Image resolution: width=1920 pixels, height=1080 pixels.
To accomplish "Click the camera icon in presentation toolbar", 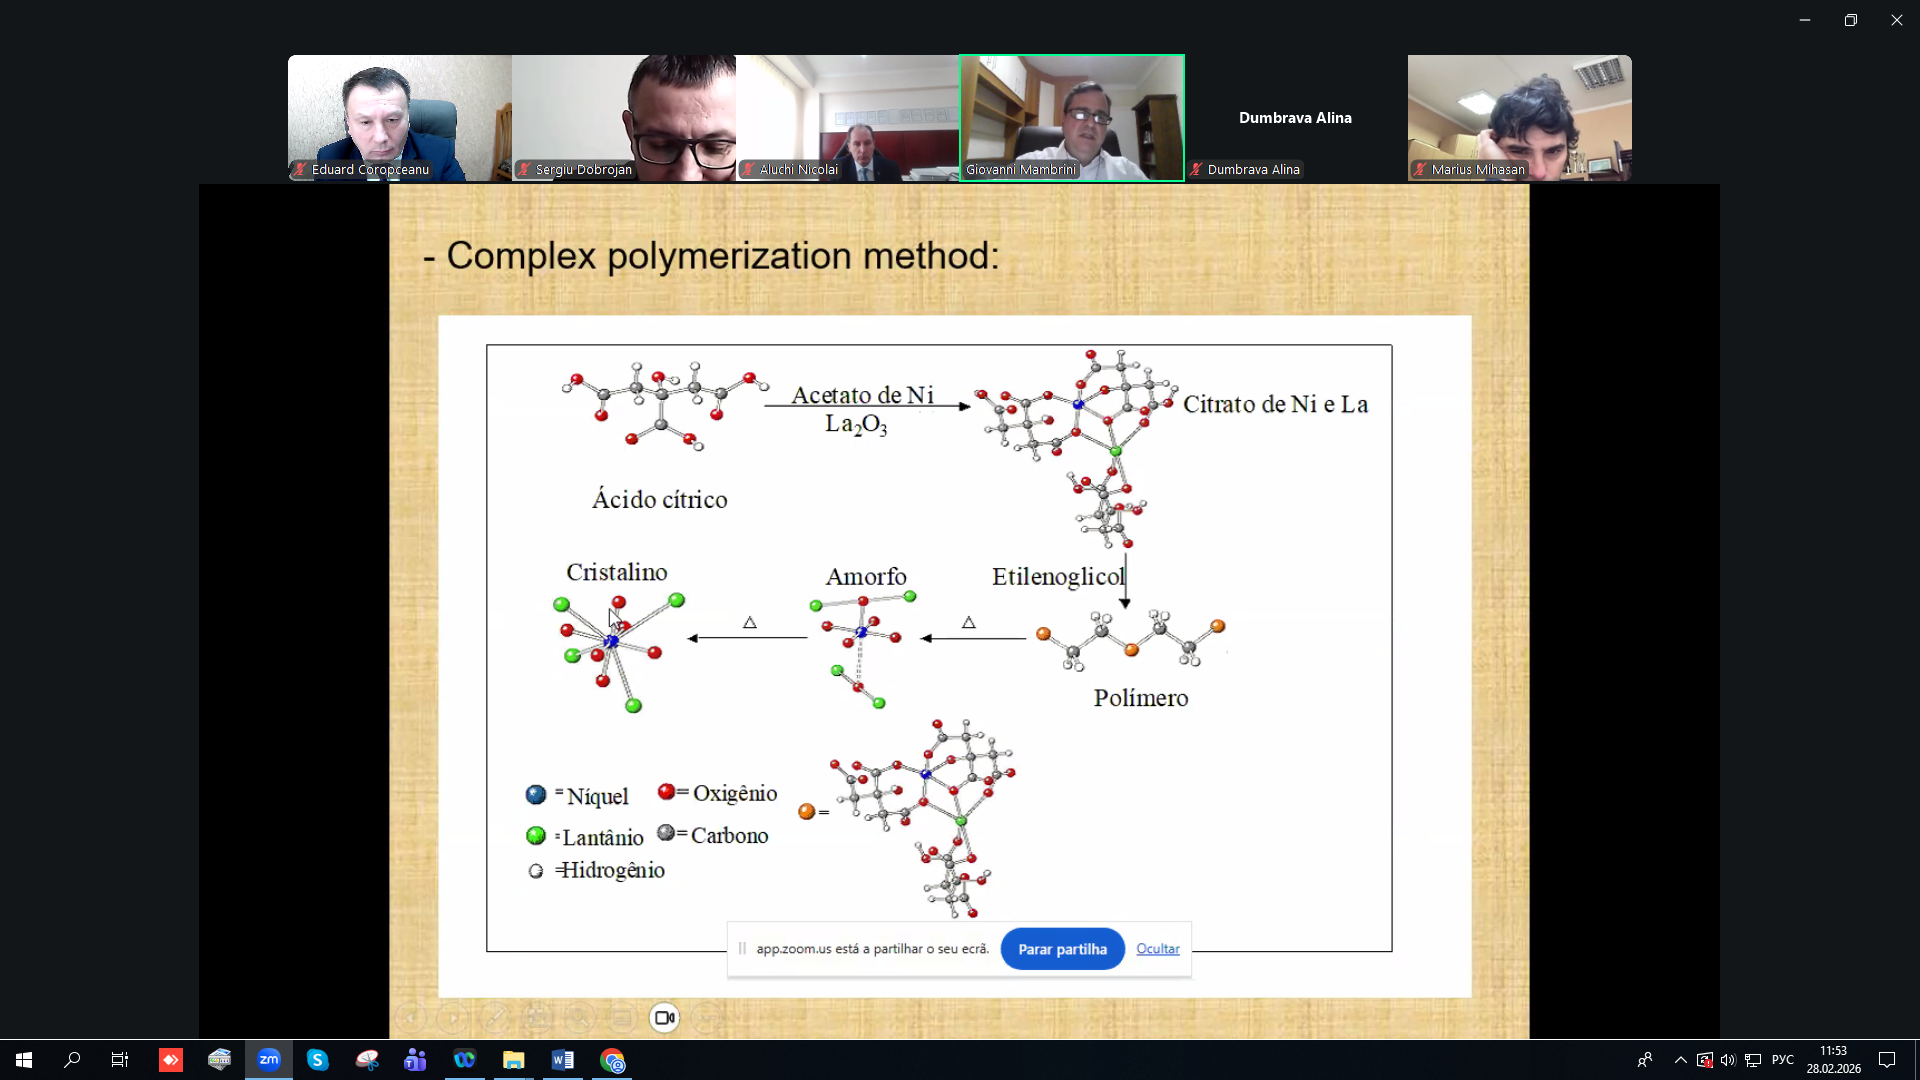I will (x=664, y=1018).
